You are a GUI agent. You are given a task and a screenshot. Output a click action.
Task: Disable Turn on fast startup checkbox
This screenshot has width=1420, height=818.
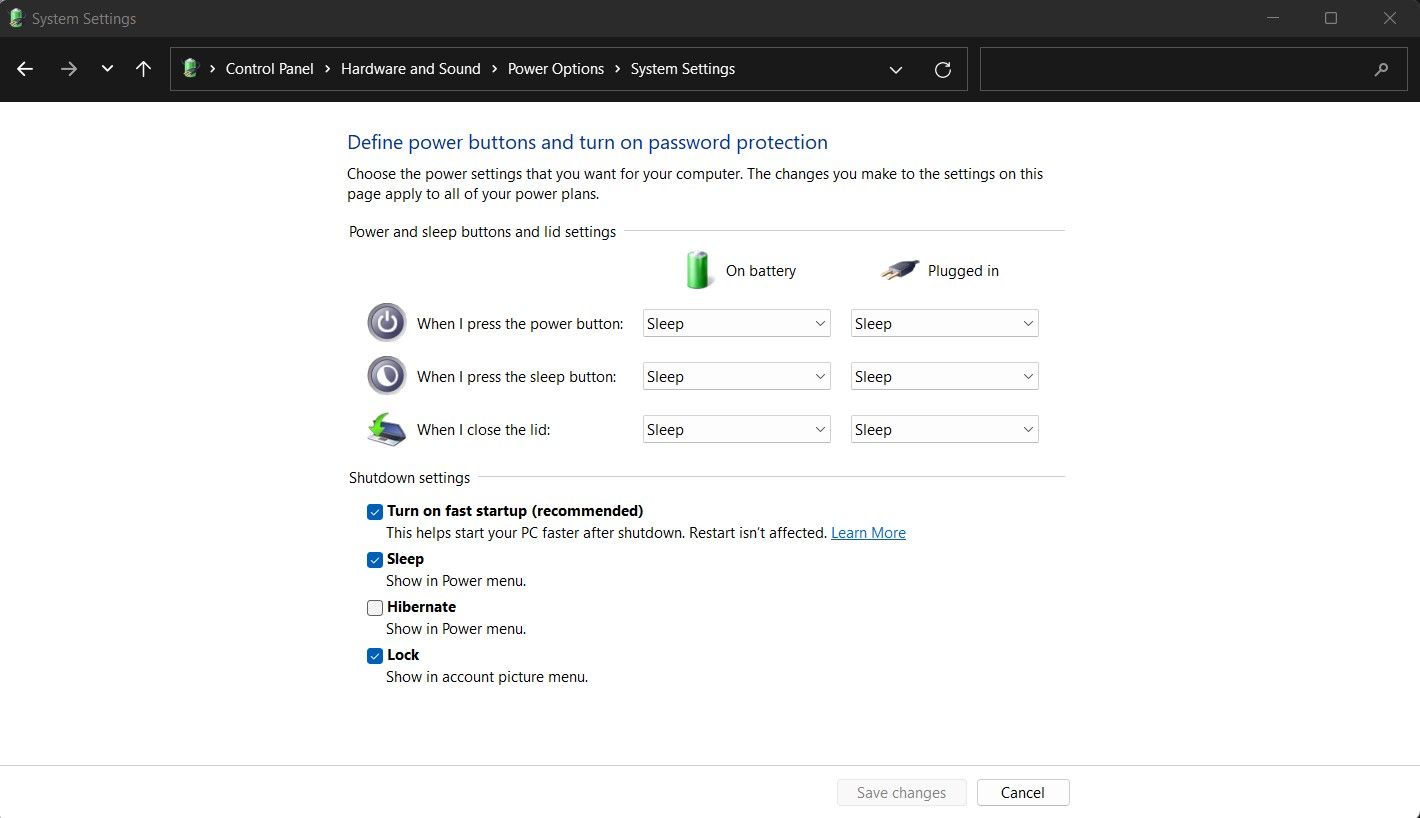point(375,512)
